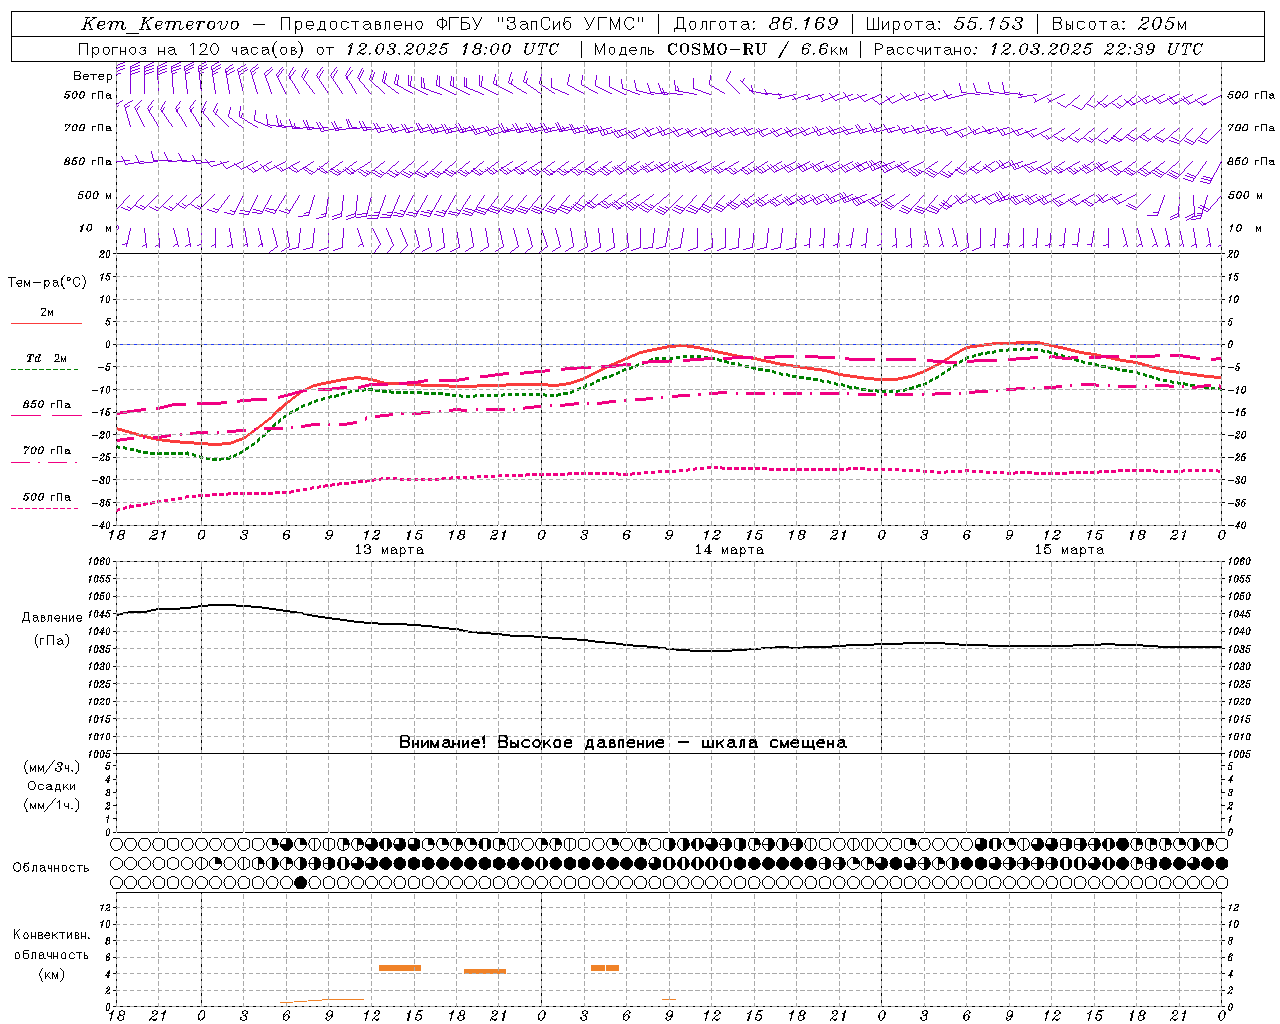Click the '500 гПа' temperature legend entry
The width and height of the screenshot is (1280, 1024).
(x=47, y=497)
